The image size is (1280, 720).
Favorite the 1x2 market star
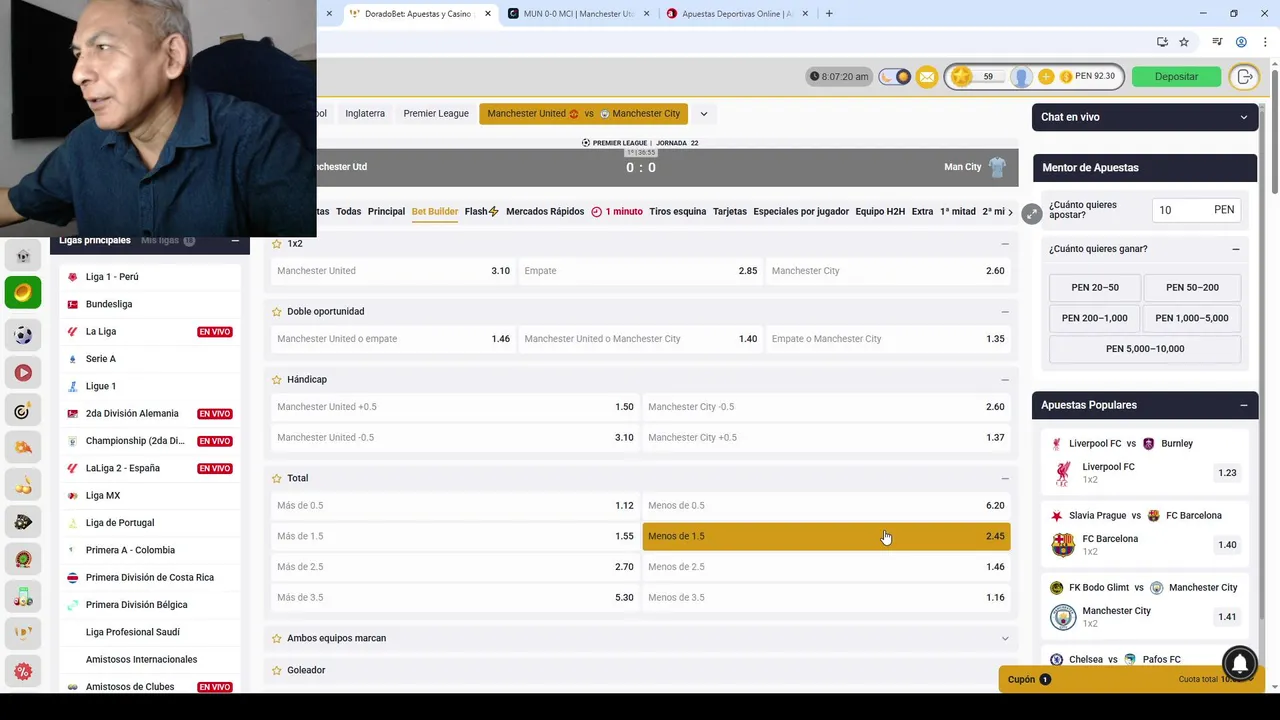coord(277,244)
